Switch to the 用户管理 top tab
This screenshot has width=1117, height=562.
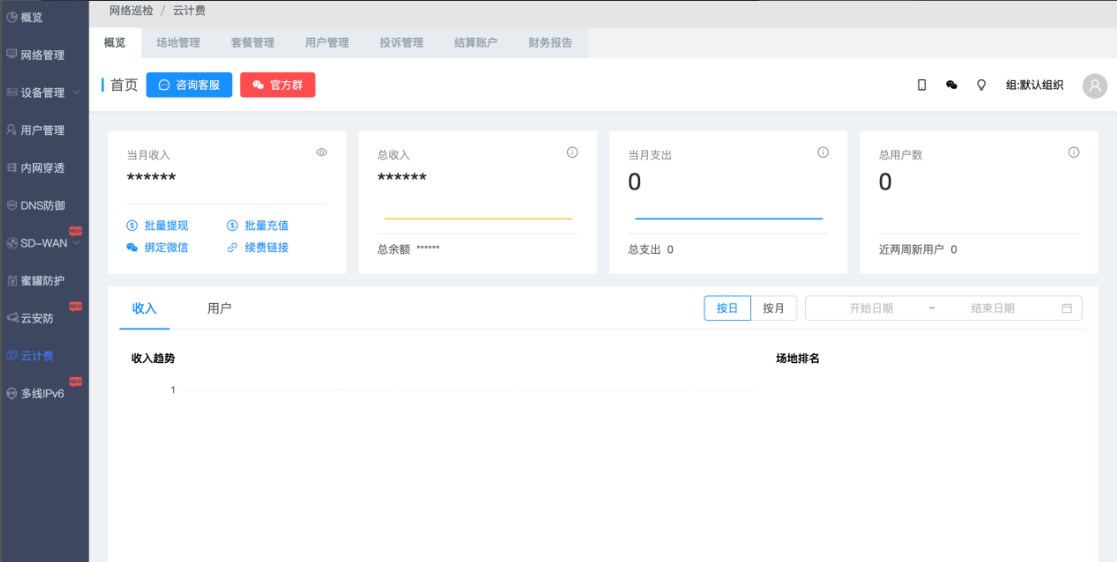click(327, 43)
